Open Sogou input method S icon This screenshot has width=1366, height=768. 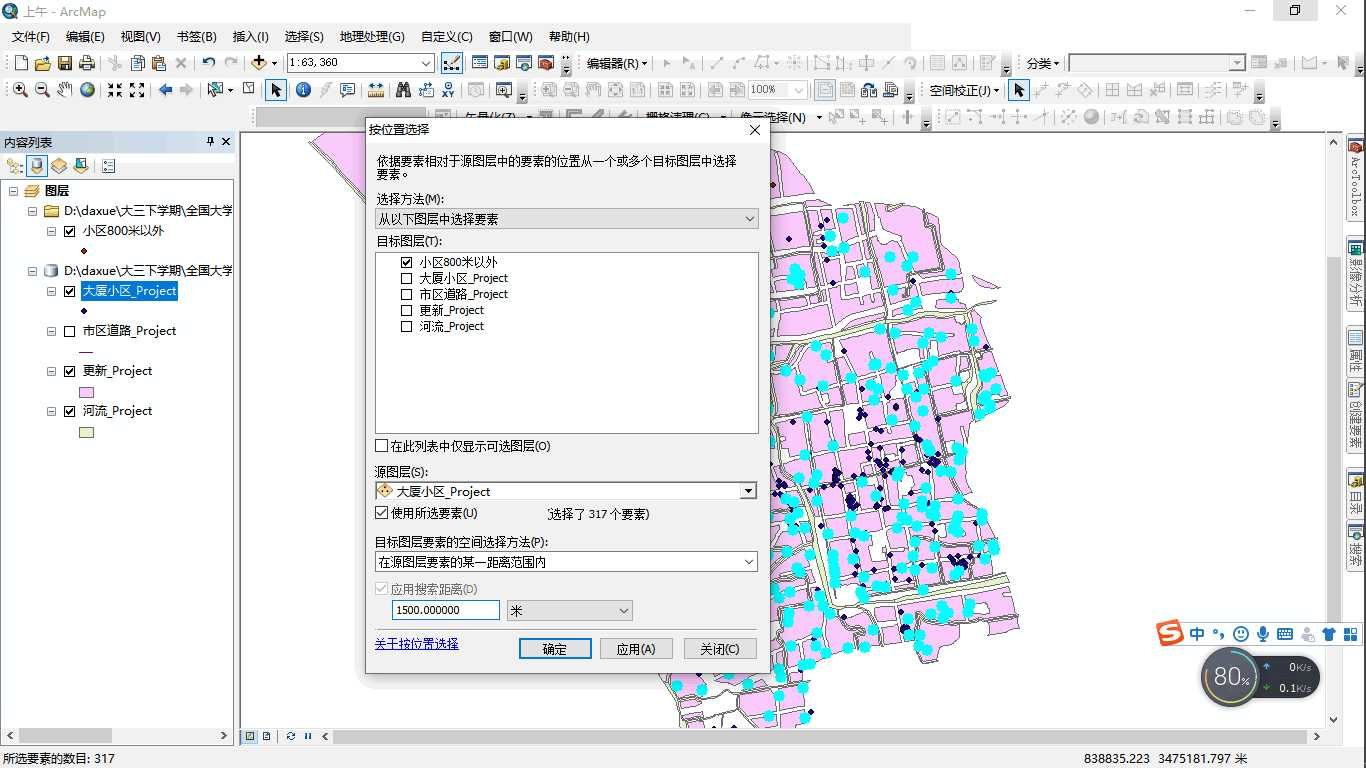tap(1170, 633)
